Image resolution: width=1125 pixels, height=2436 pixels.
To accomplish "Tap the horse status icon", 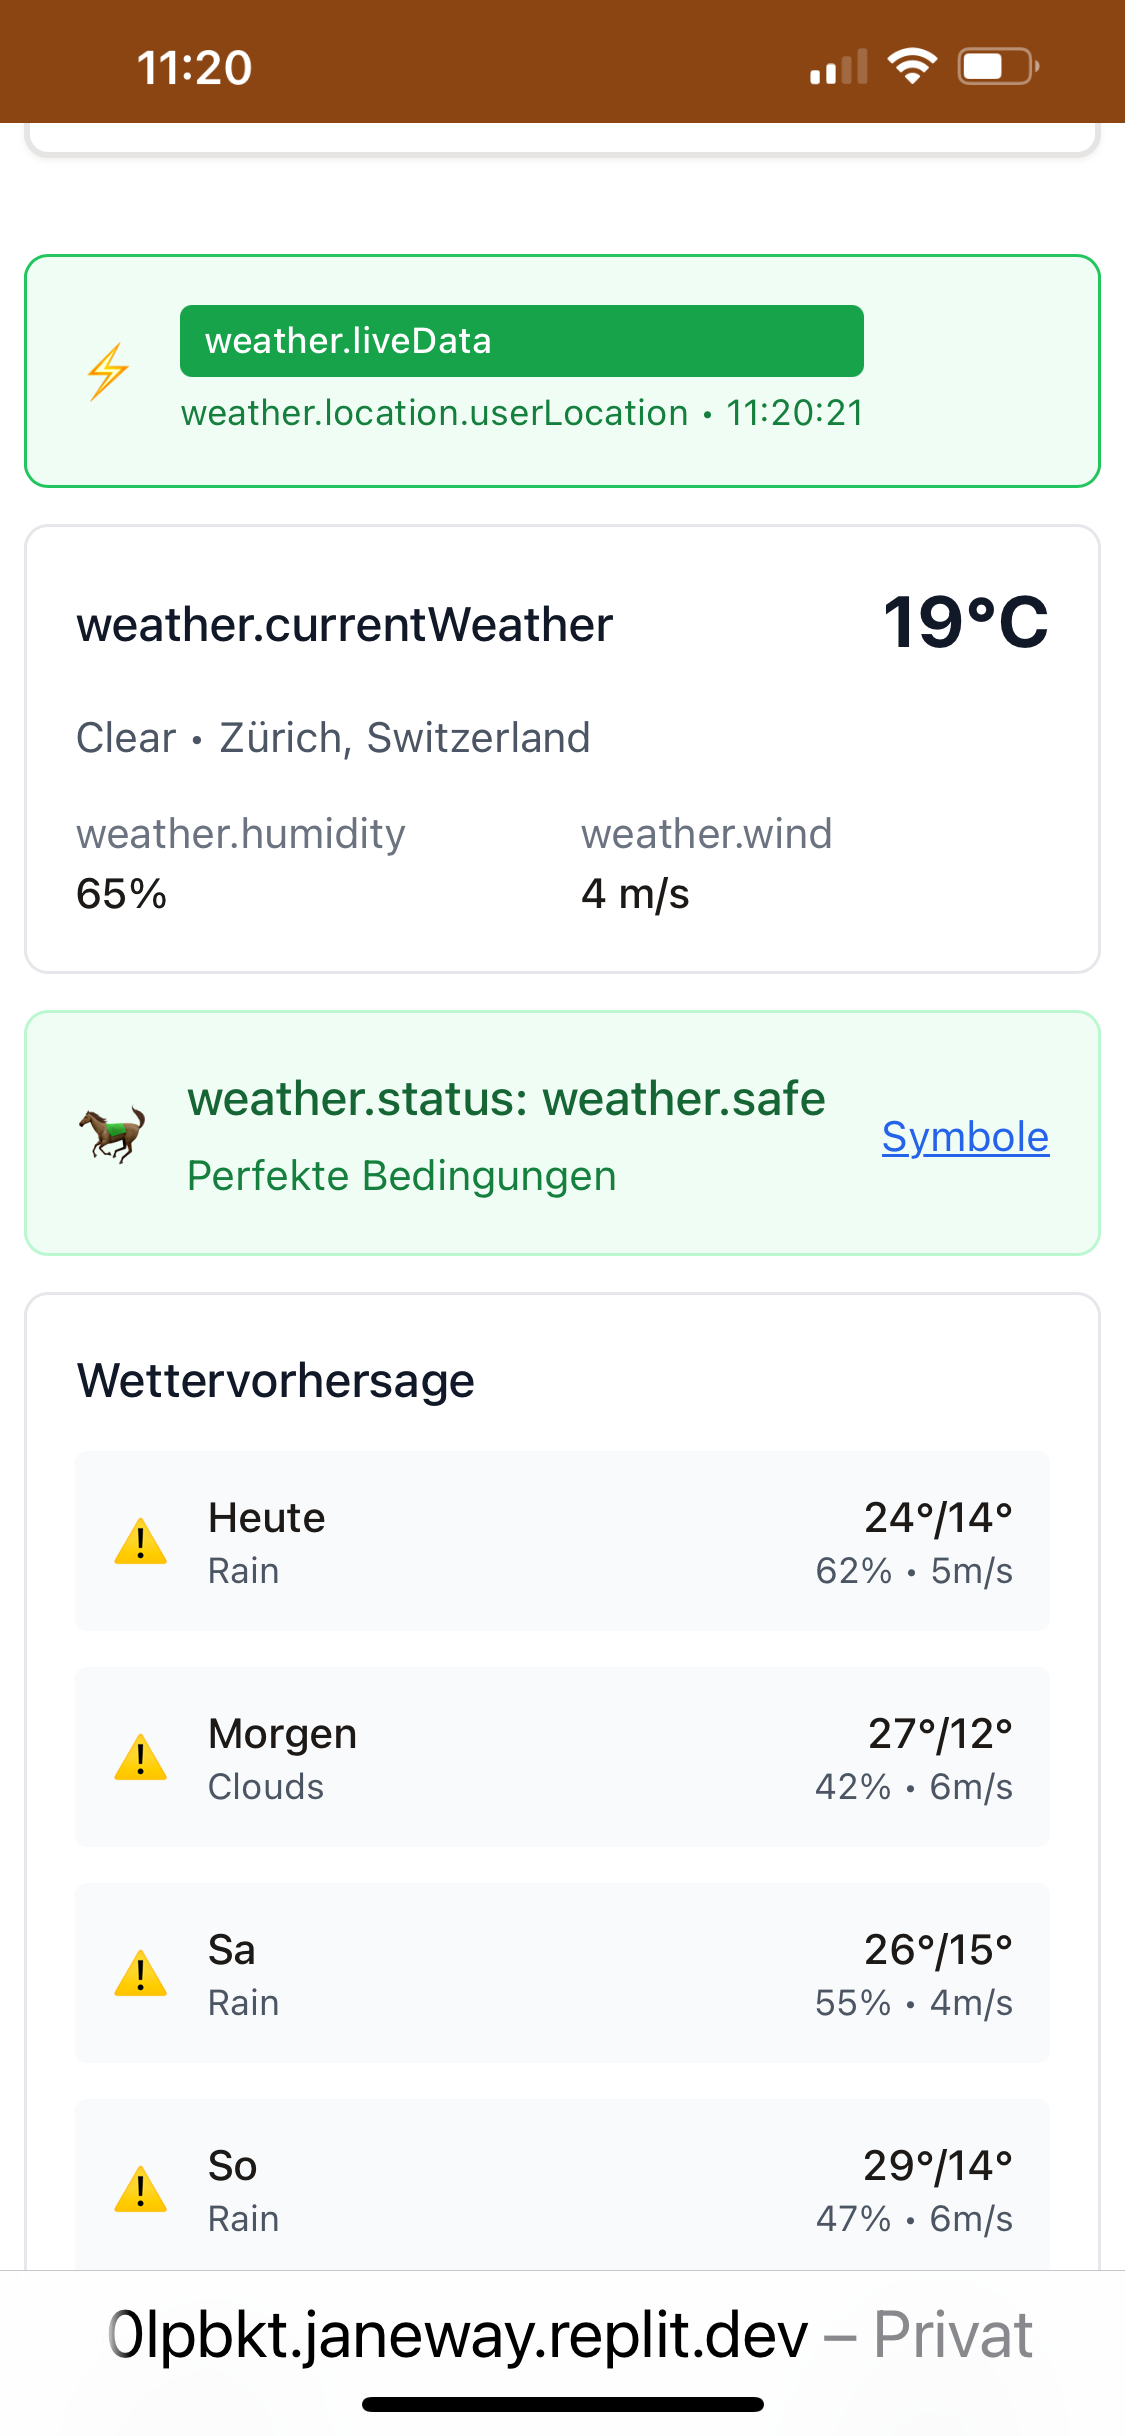I will [112, 1134].
